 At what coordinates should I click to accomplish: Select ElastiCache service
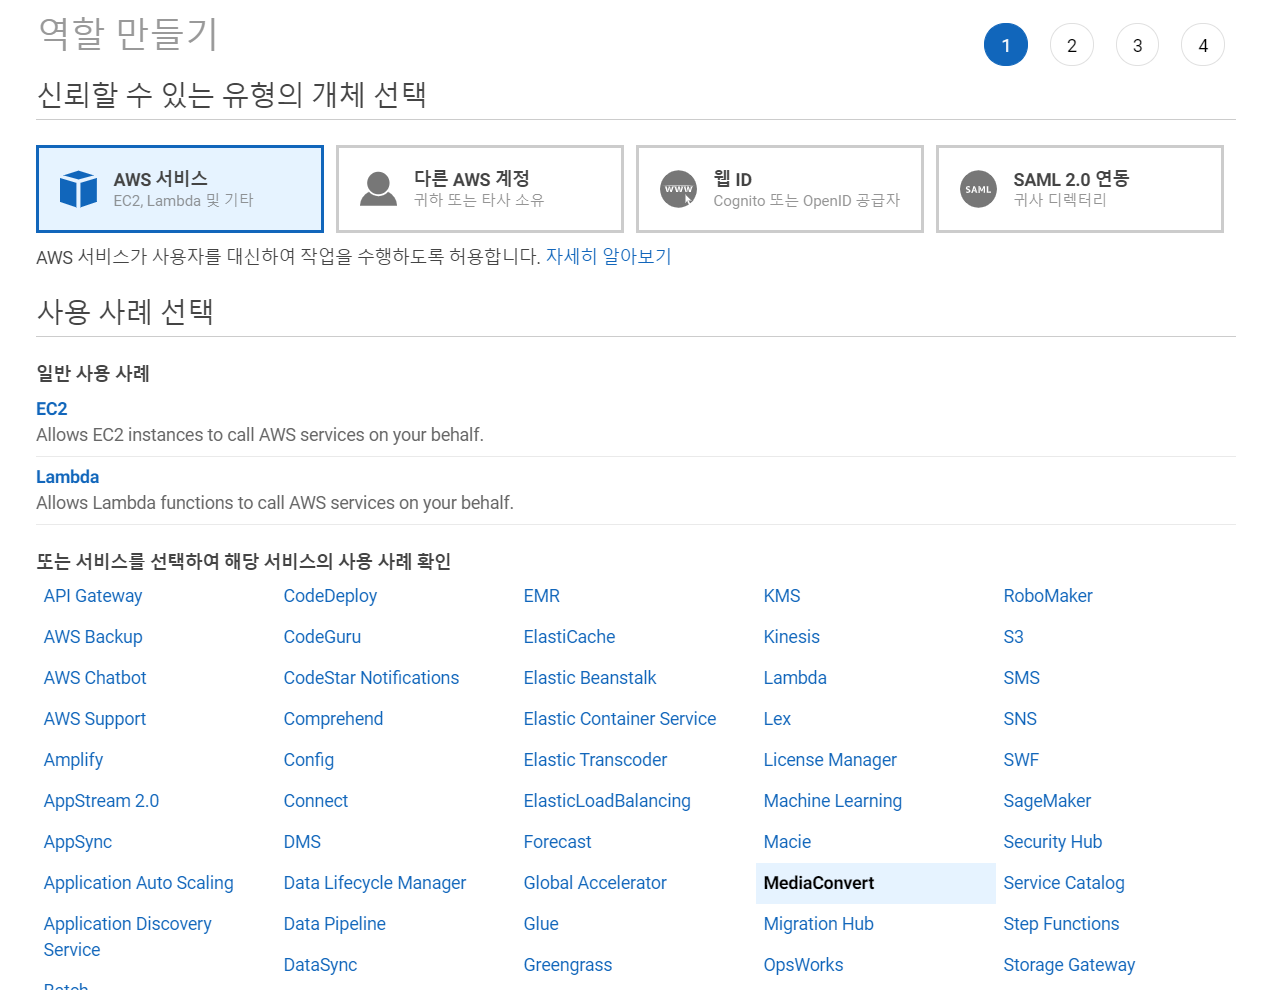(x=569, y=637)
